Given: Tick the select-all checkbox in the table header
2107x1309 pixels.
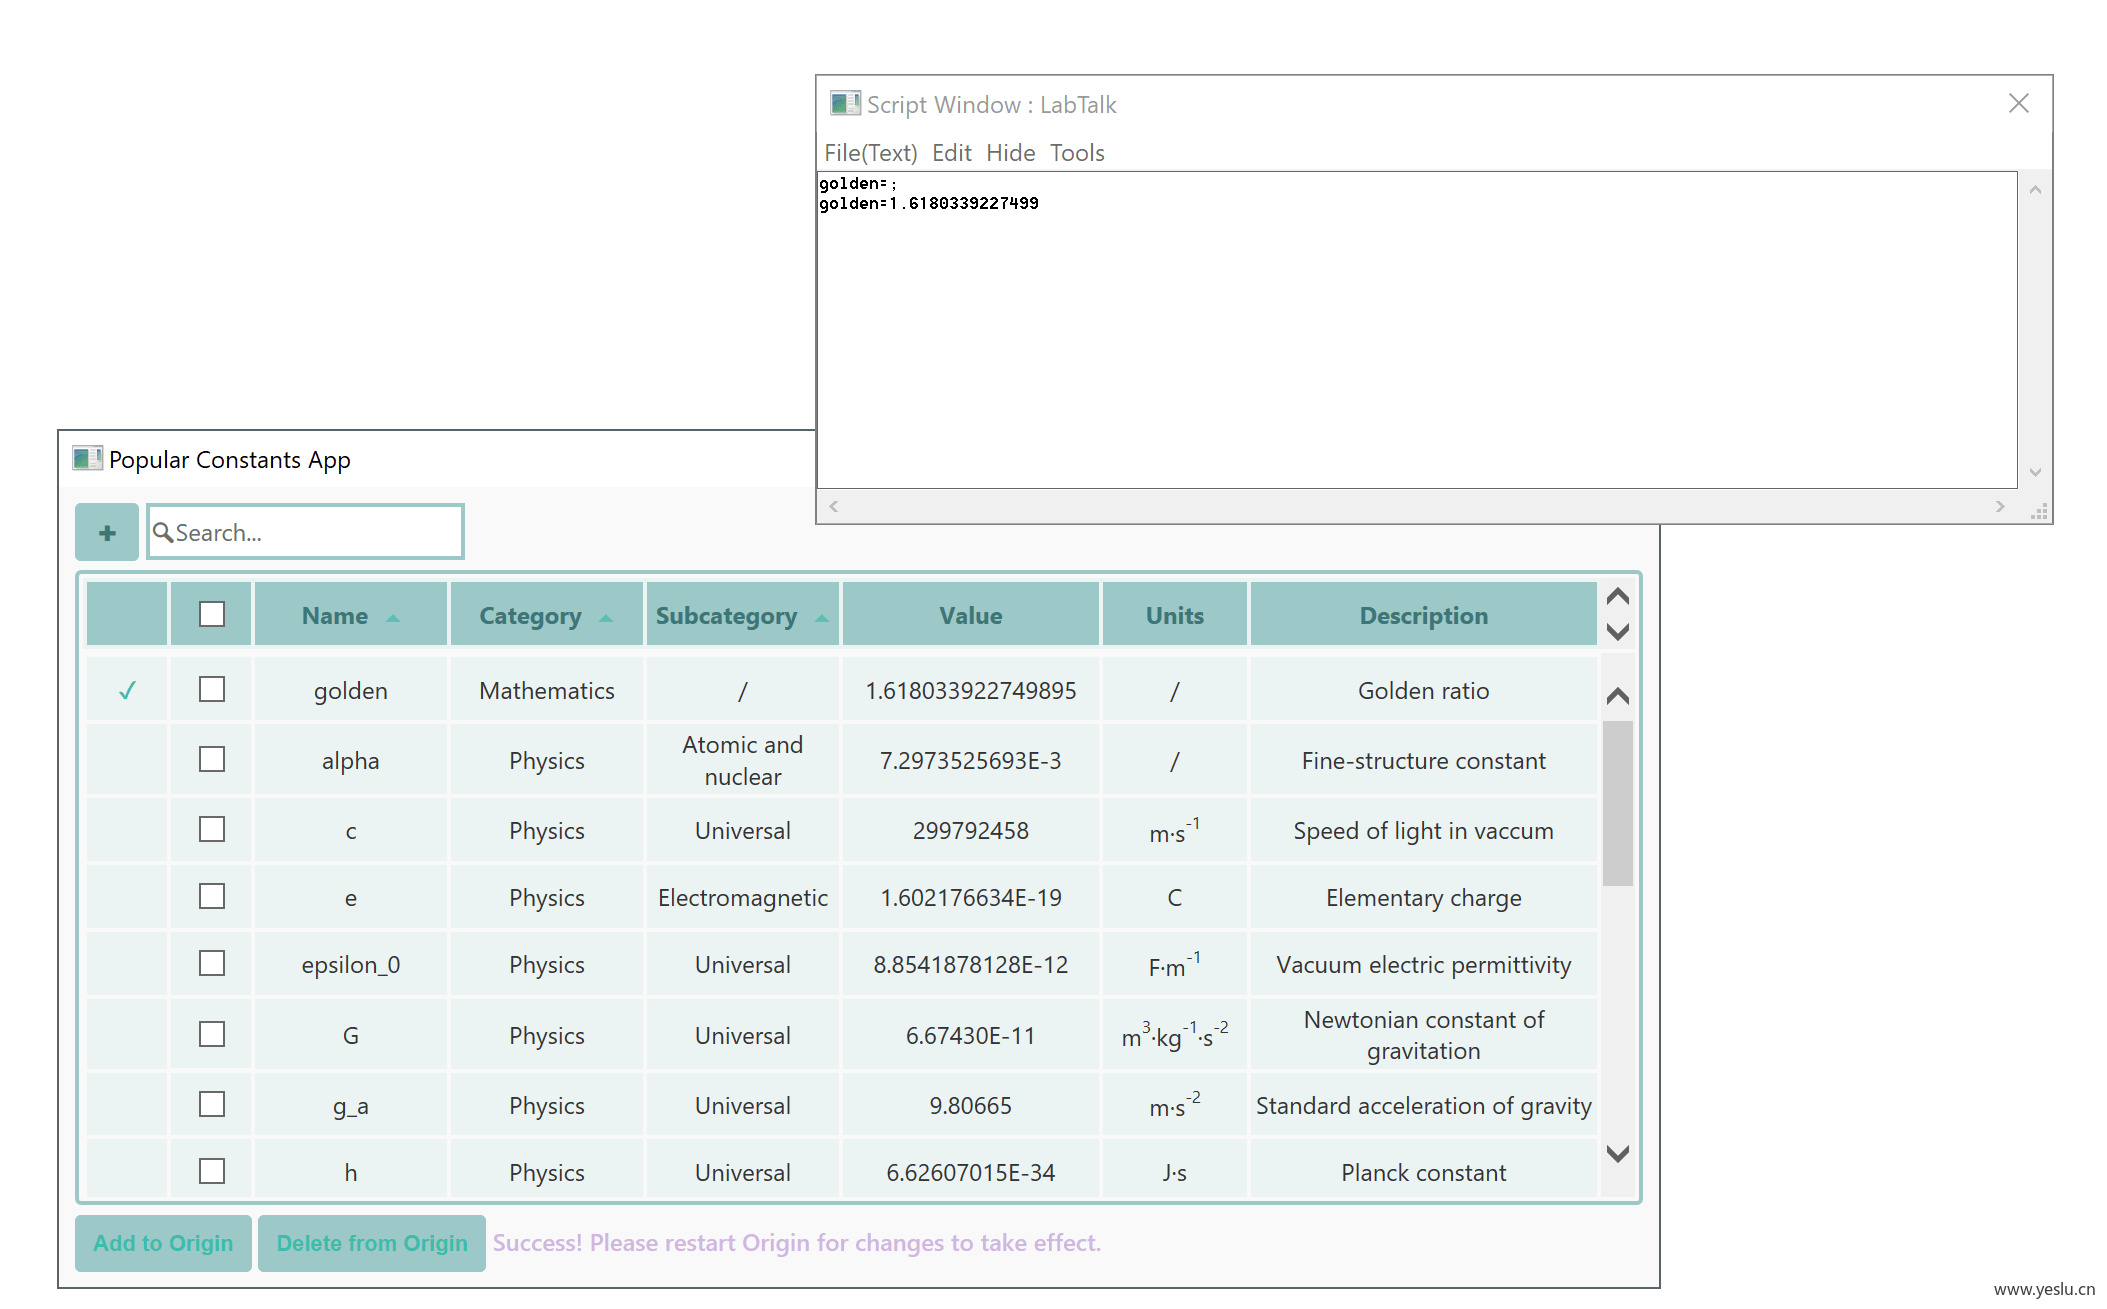Looking at the screenshot, I should 212,614.
